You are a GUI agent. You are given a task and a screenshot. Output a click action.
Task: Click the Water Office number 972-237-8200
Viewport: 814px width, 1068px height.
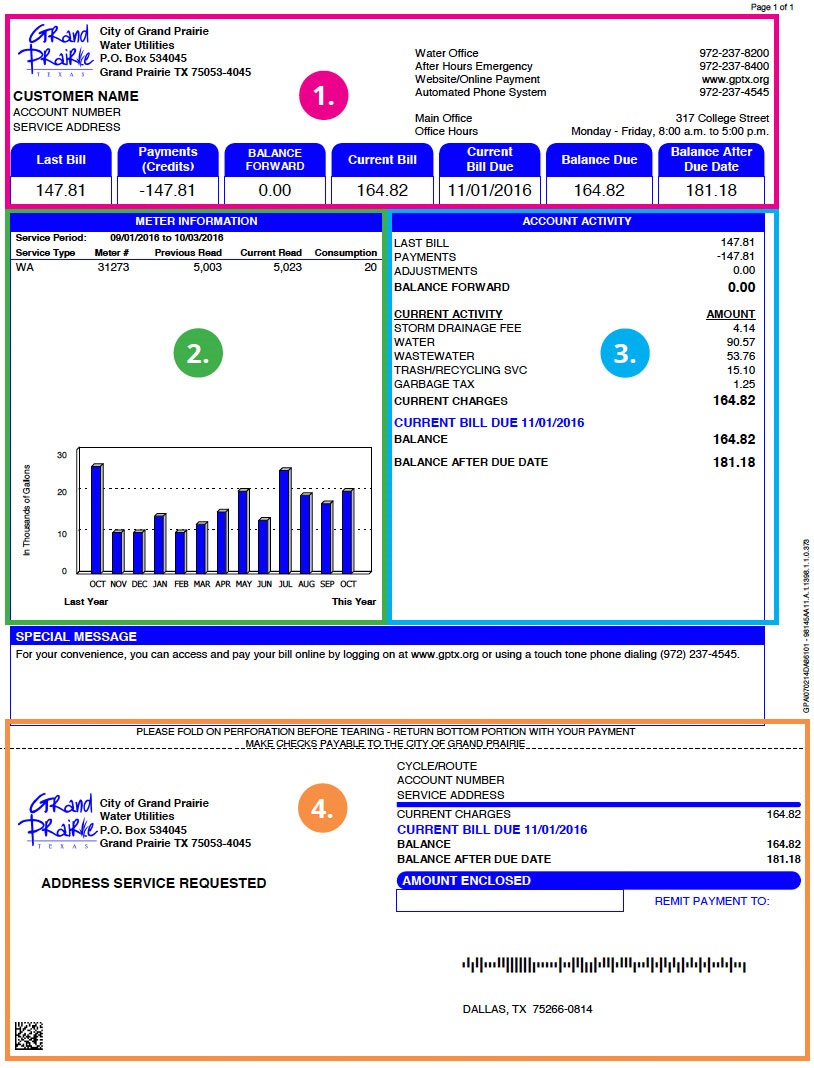[734, 53]
